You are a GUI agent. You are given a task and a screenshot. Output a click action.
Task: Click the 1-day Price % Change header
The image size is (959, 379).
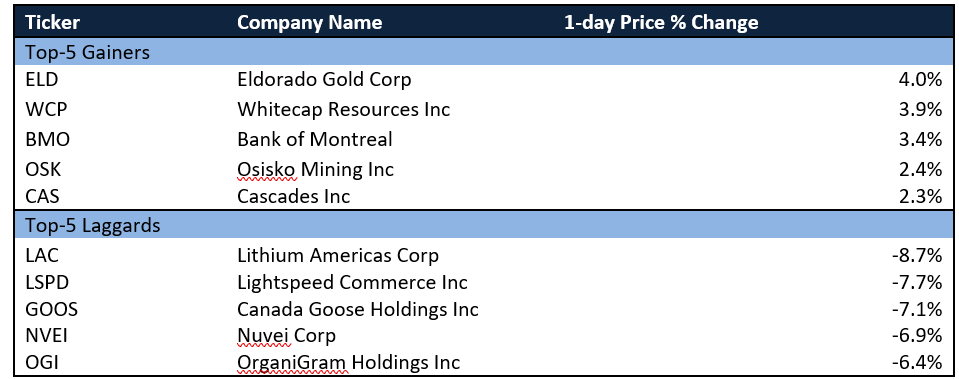[x=661, y=23]
